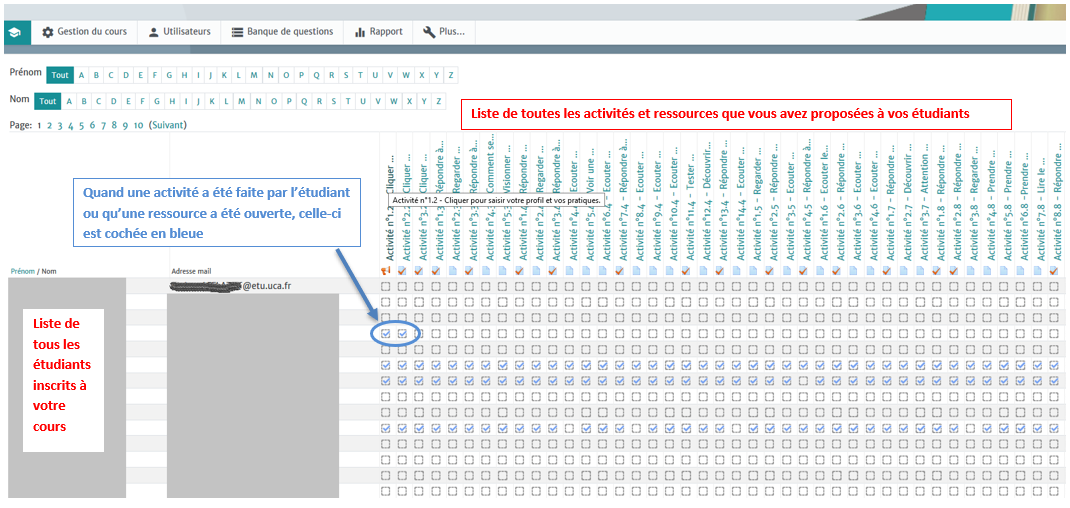The image size is (1070, 508).
Task: Expand the Plus... menu
Action: pyautogui.click(x=452, y=32)
